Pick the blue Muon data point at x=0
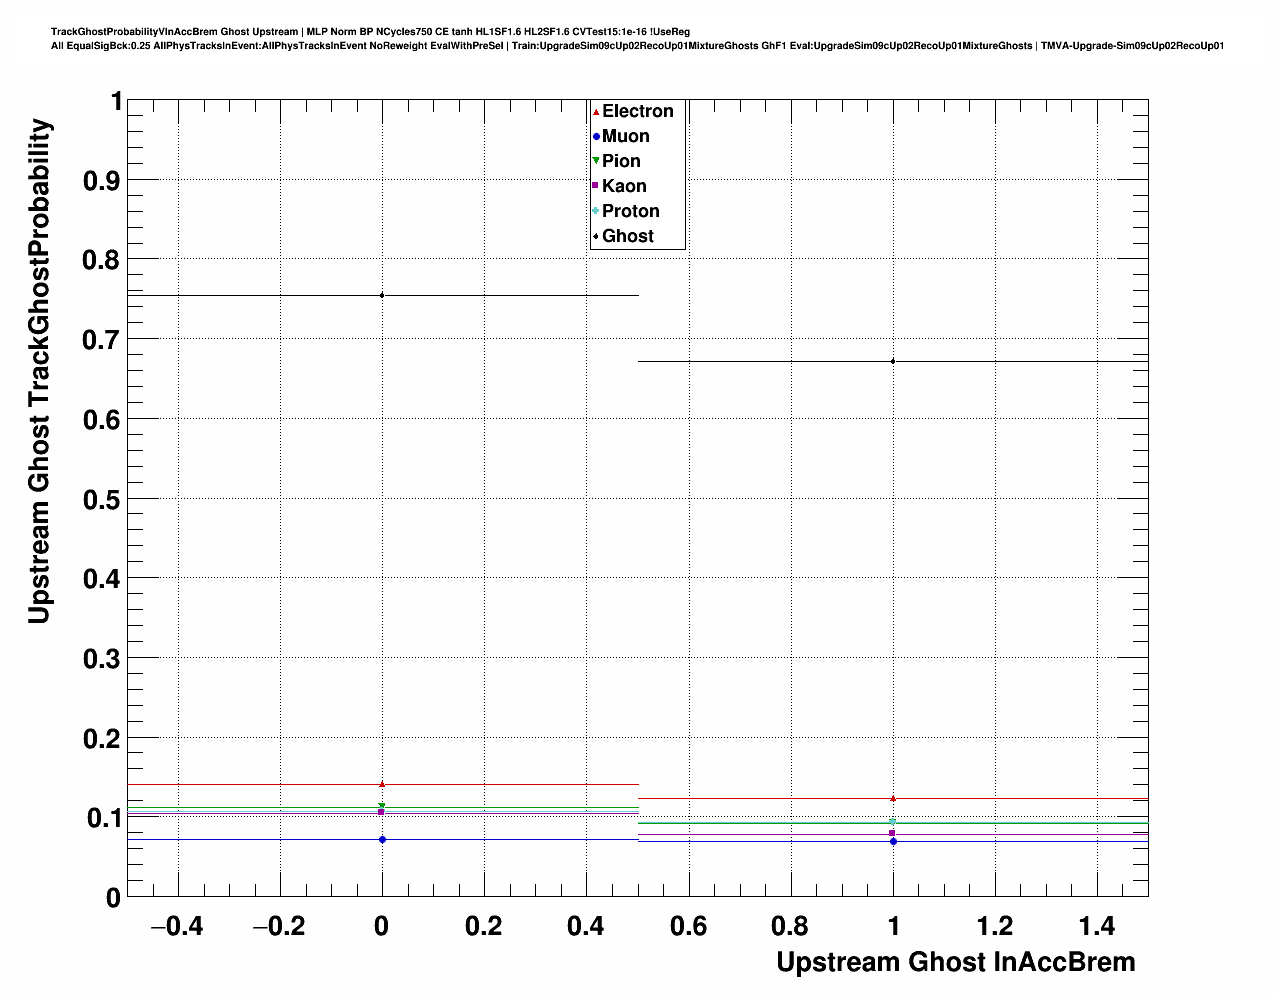1276x996 pixels. (382, 839)
